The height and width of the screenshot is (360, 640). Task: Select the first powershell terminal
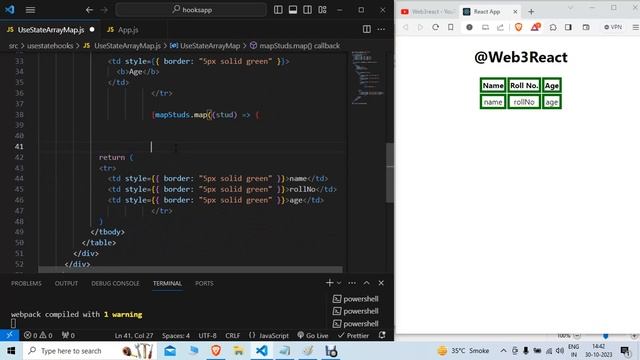click(356, 299)
